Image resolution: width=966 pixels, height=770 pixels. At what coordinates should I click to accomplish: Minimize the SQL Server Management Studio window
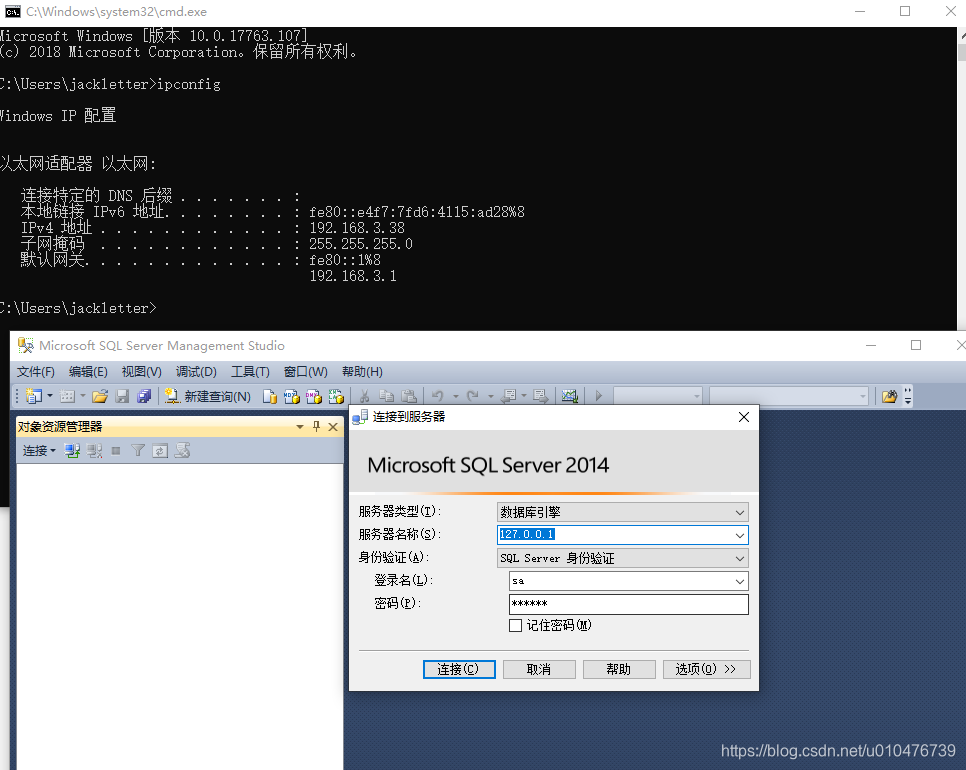pos(871,346)
